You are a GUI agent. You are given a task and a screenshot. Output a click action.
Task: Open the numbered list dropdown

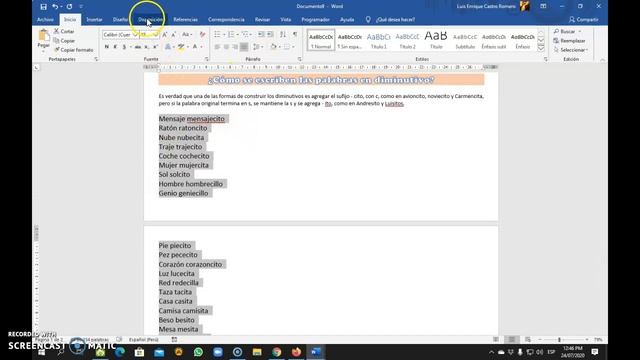pyautogui.click(x=238, y=35)
